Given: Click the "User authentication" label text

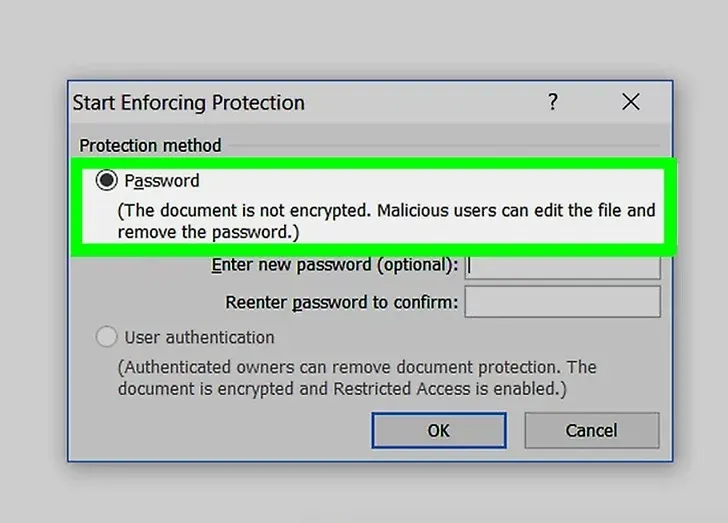Looking at the screenshot, I should click(x=199, y=337).
